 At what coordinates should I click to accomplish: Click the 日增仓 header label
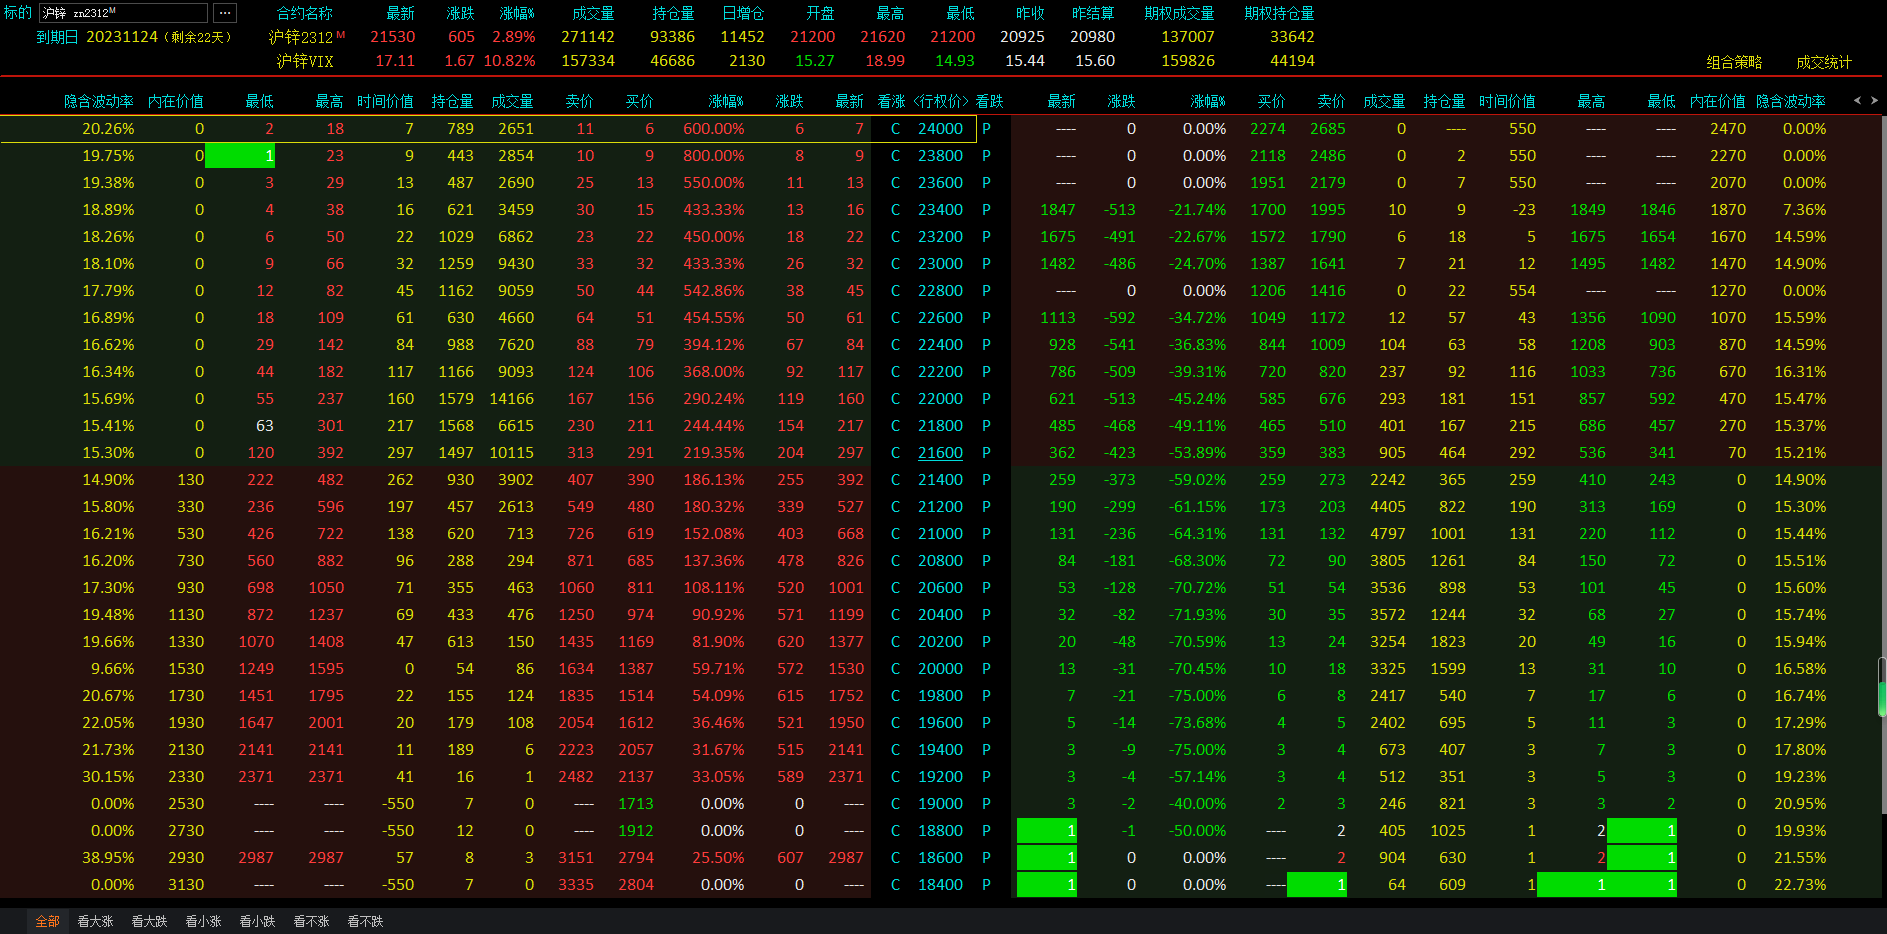[x=743, y=13]
